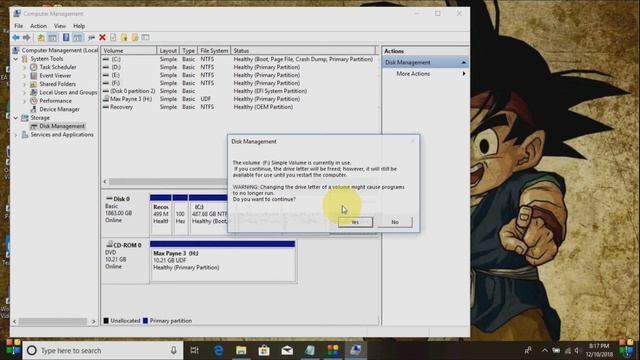Collapse the Storage tree node

click(x=16, y=118)
